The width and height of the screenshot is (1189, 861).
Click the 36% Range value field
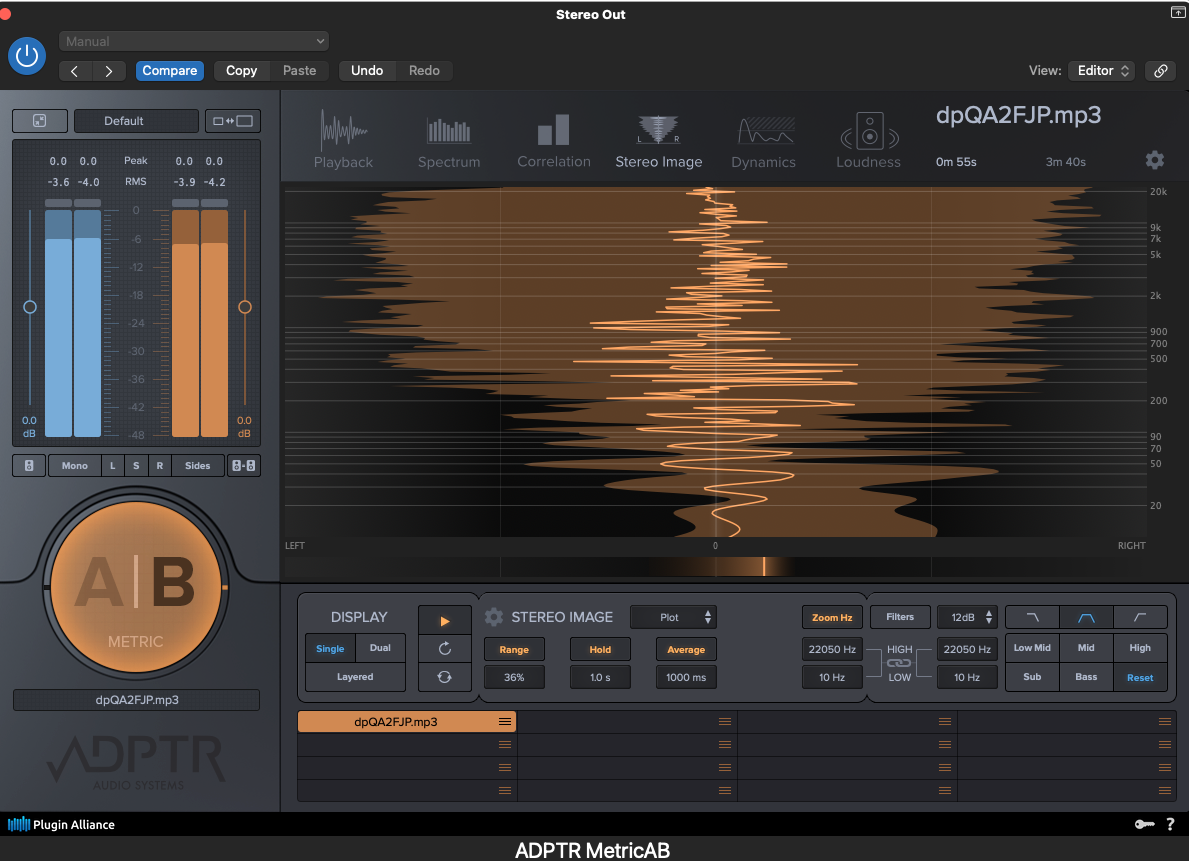[x=514, y=677]
